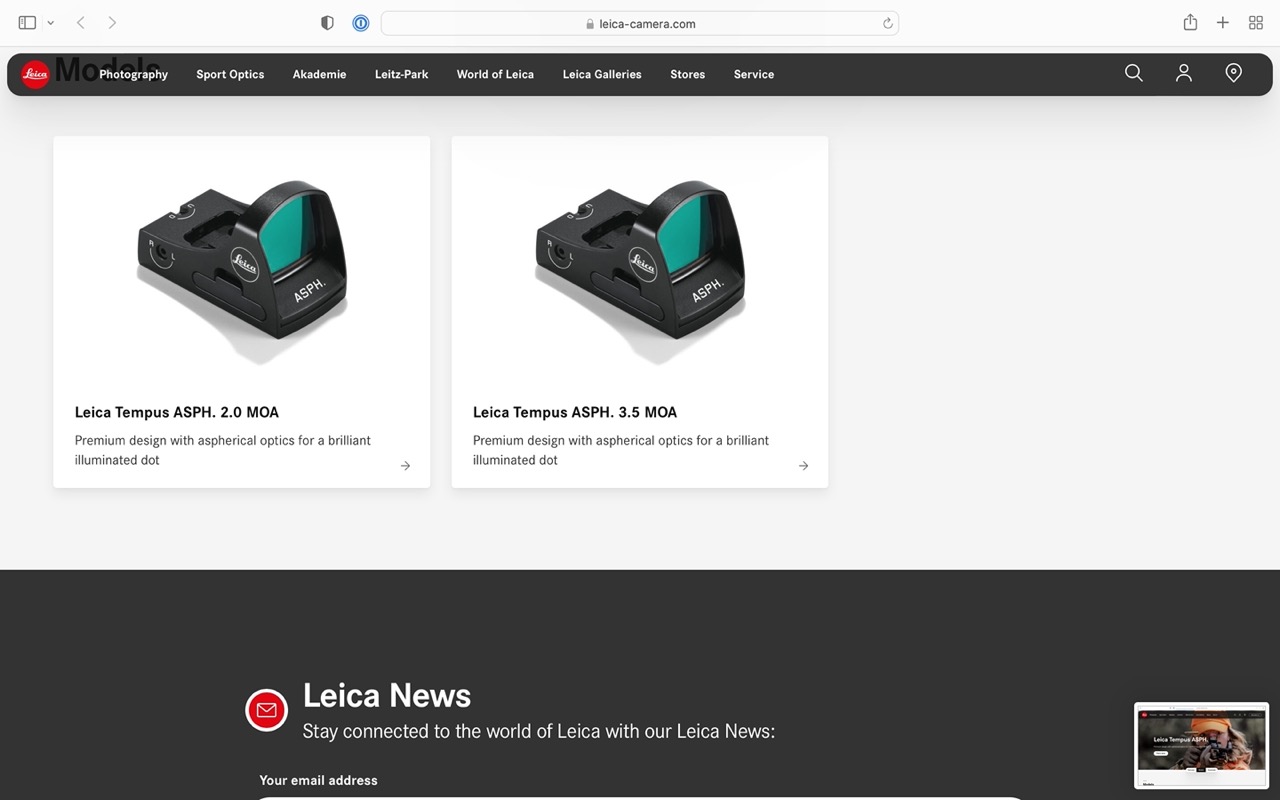
Task: Go forward with Safari's forward arrow
Action: [112, 23]
